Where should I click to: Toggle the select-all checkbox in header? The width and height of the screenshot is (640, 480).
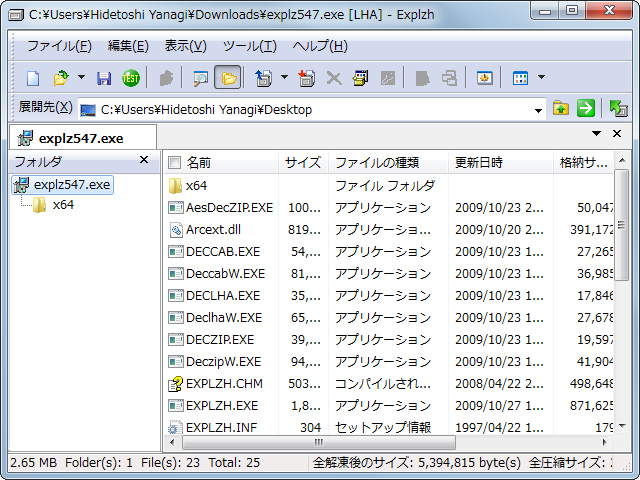click(x=174, y=163)
